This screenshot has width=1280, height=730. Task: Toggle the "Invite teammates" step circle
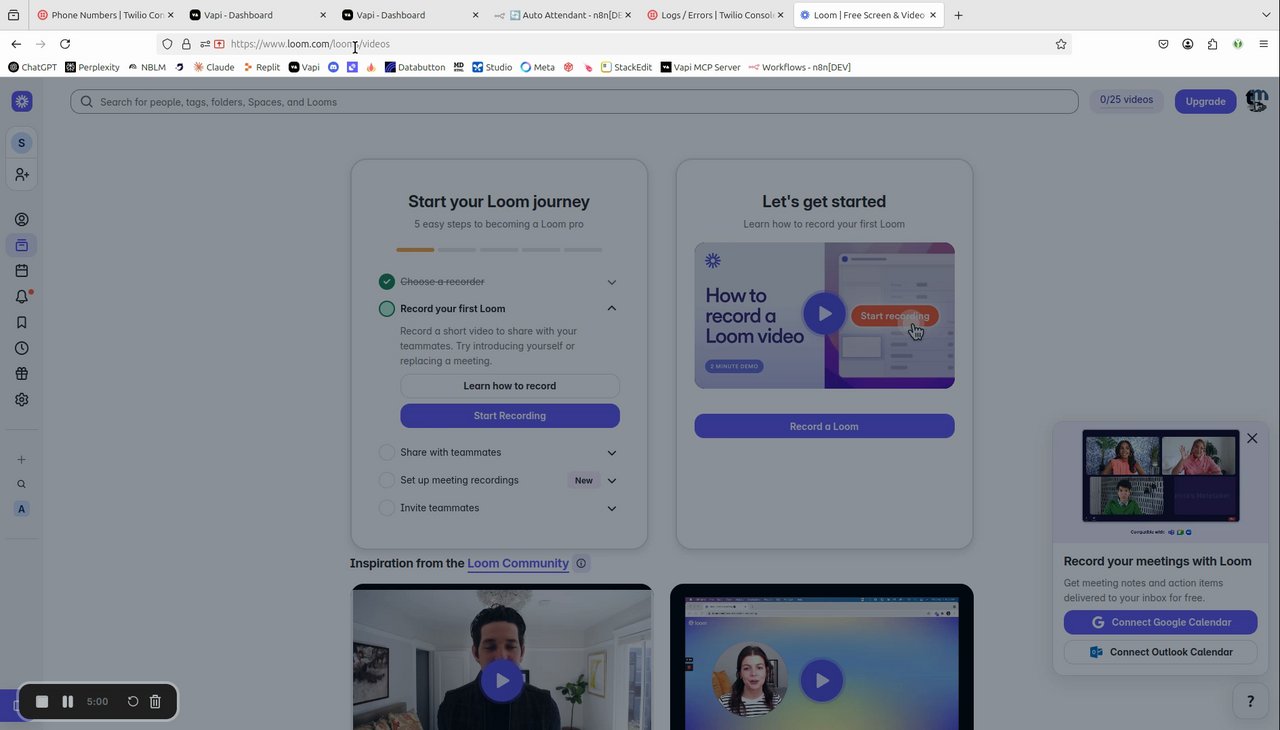(x=387, y=508)
